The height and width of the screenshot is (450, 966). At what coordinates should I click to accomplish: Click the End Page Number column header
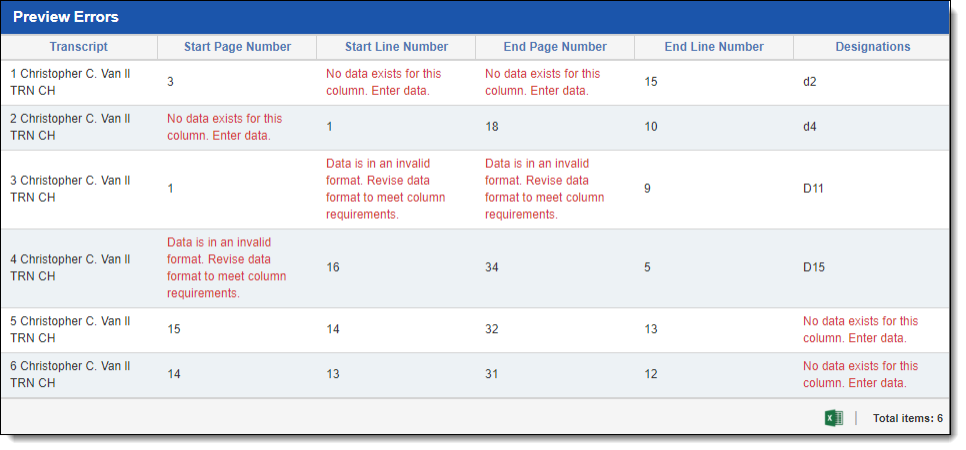[x=555, y=47]
